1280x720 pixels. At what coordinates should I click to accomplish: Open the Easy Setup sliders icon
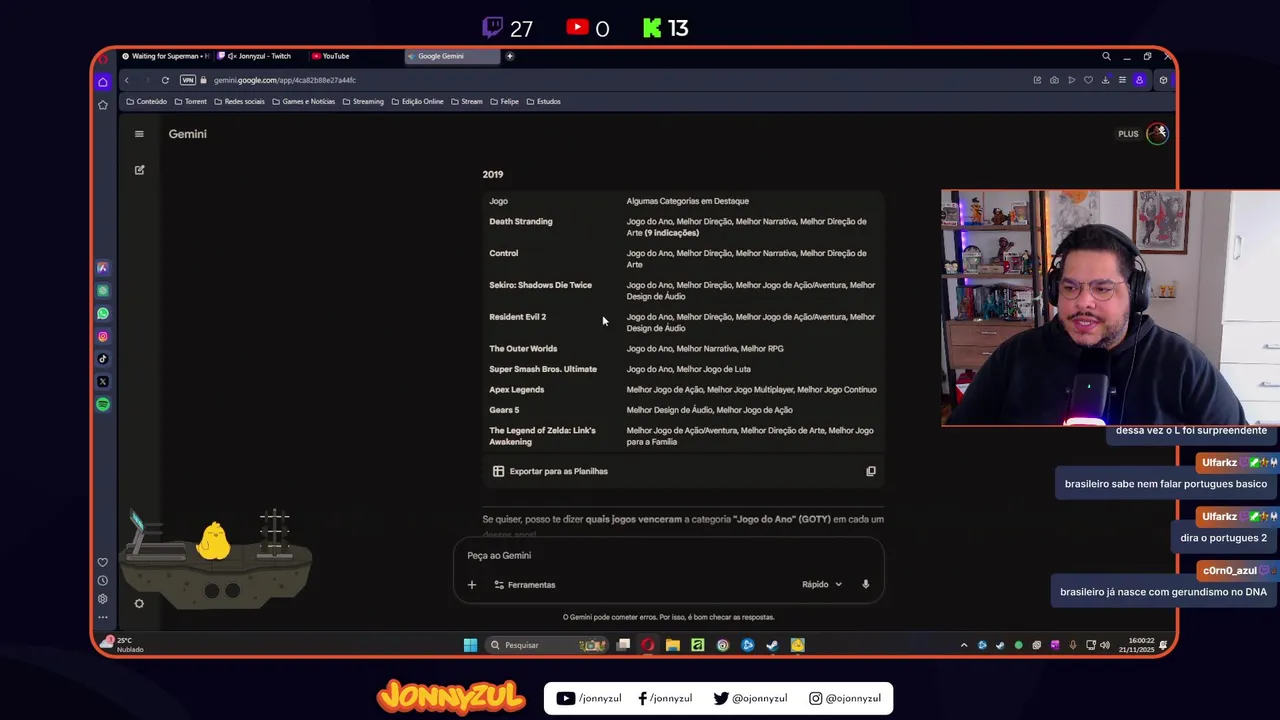(1122, 80)
